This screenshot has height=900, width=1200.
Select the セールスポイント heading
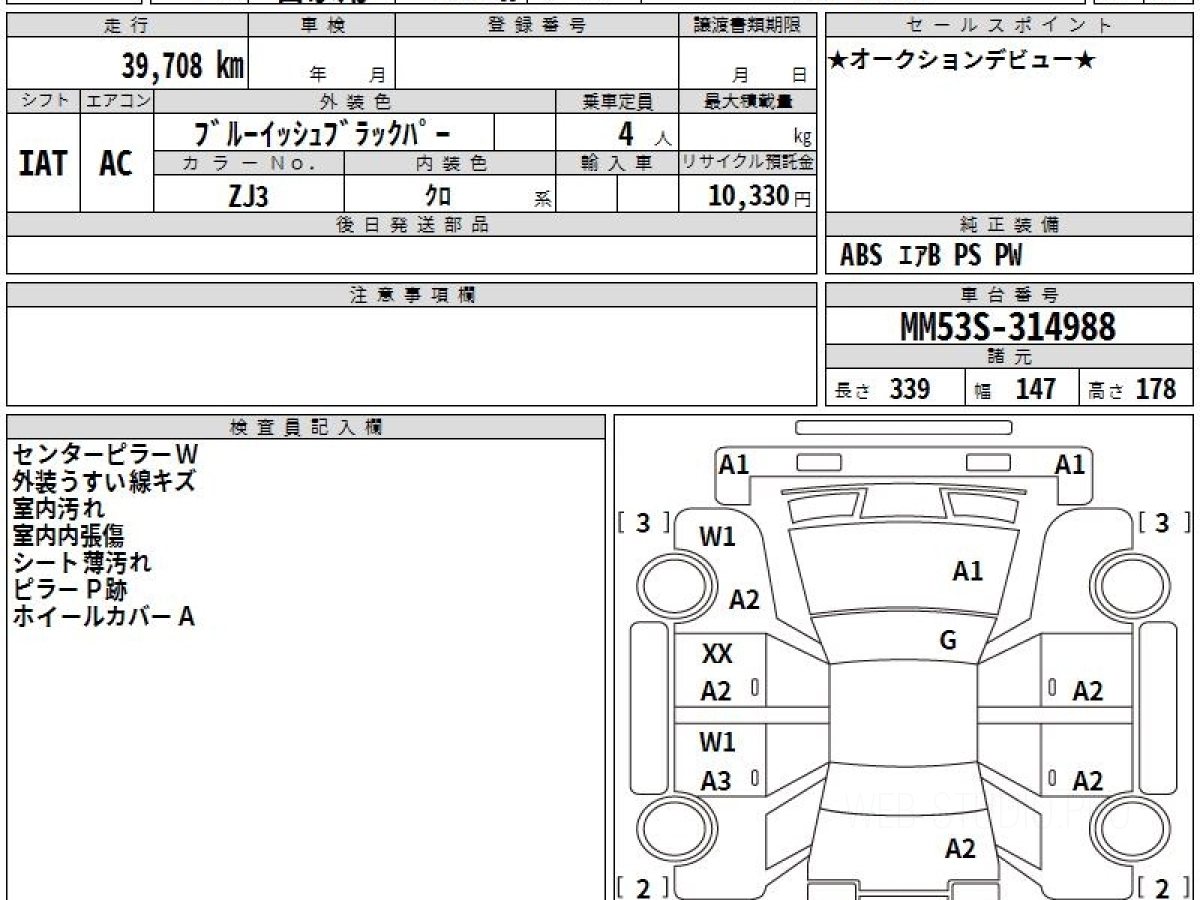coord(1009,26)
